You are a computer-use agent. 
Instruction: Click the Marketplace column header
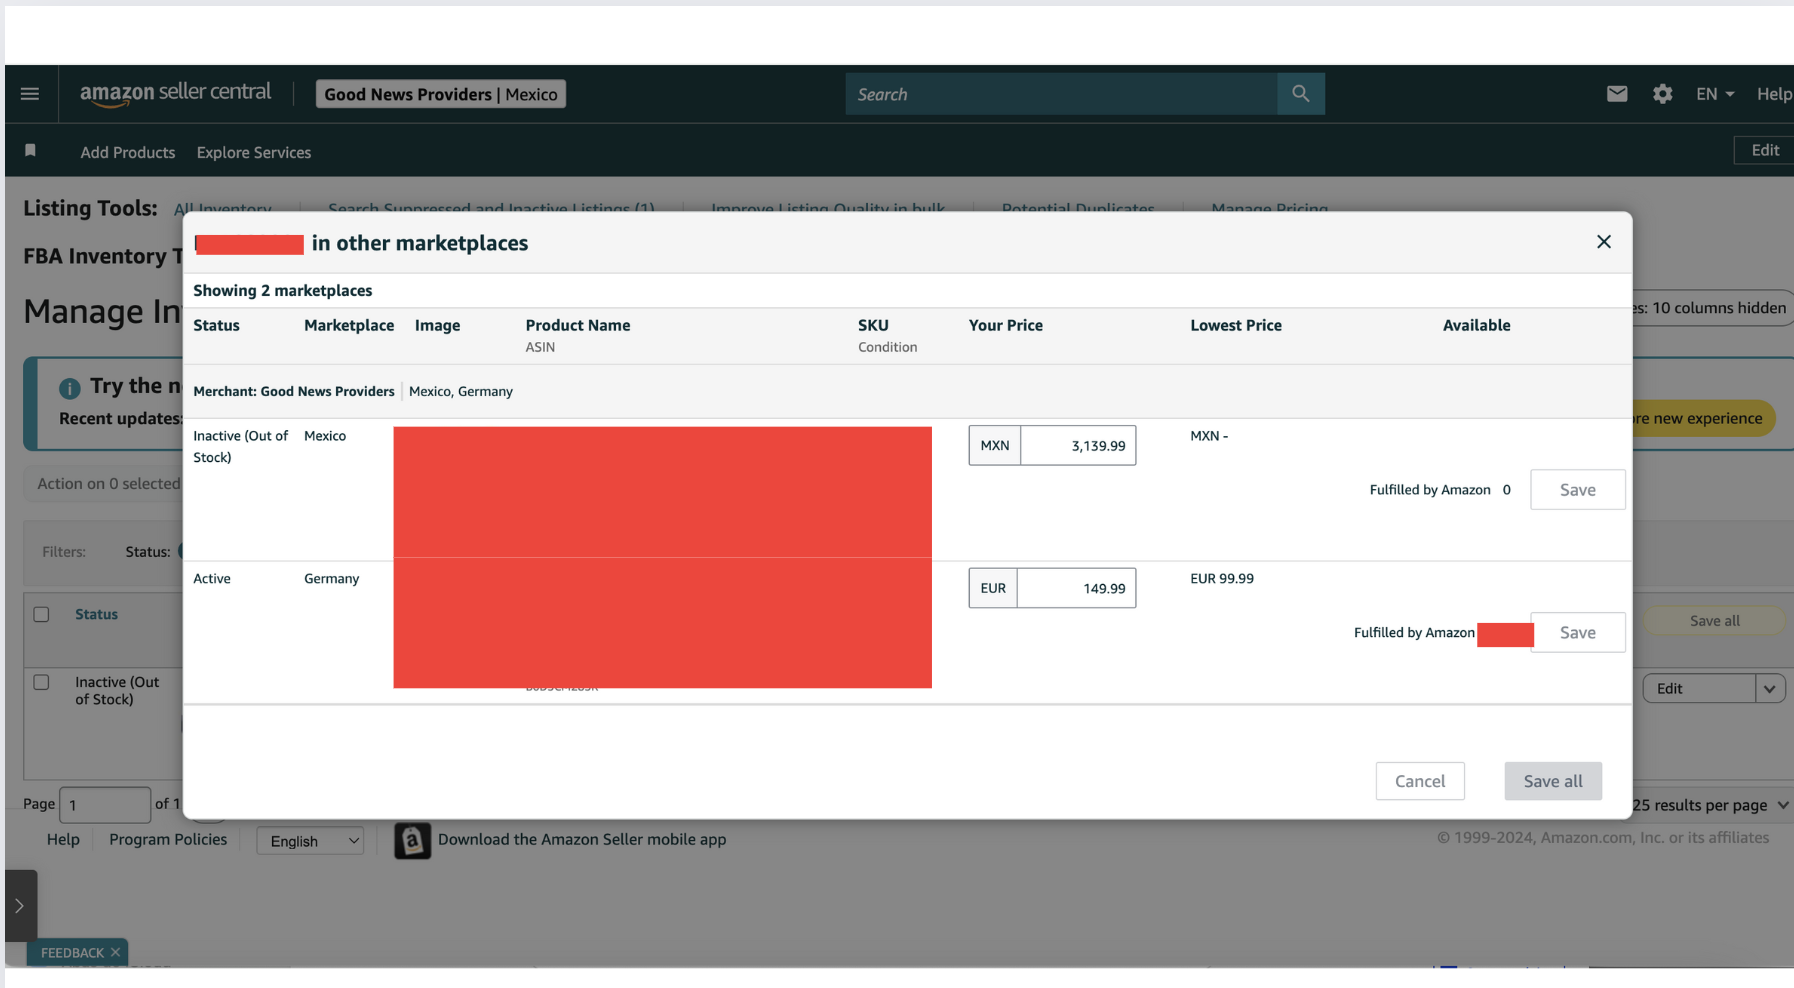point(349,325)
